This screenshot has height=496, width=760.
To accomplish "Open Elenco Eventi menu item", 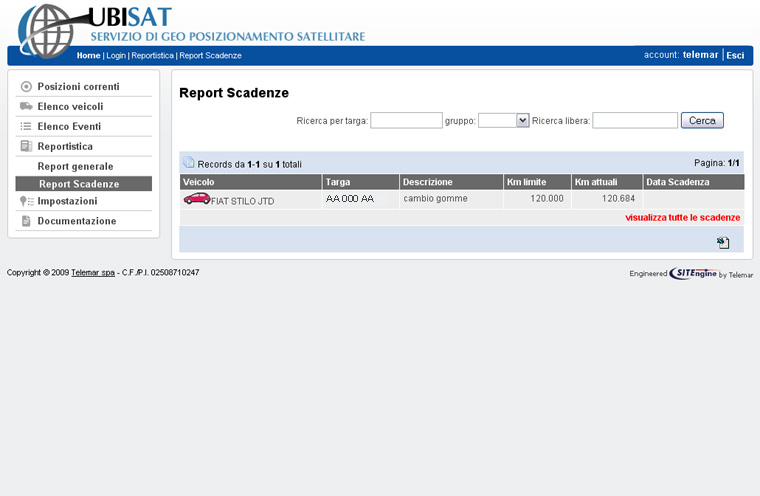I will [x=69, y=126].
